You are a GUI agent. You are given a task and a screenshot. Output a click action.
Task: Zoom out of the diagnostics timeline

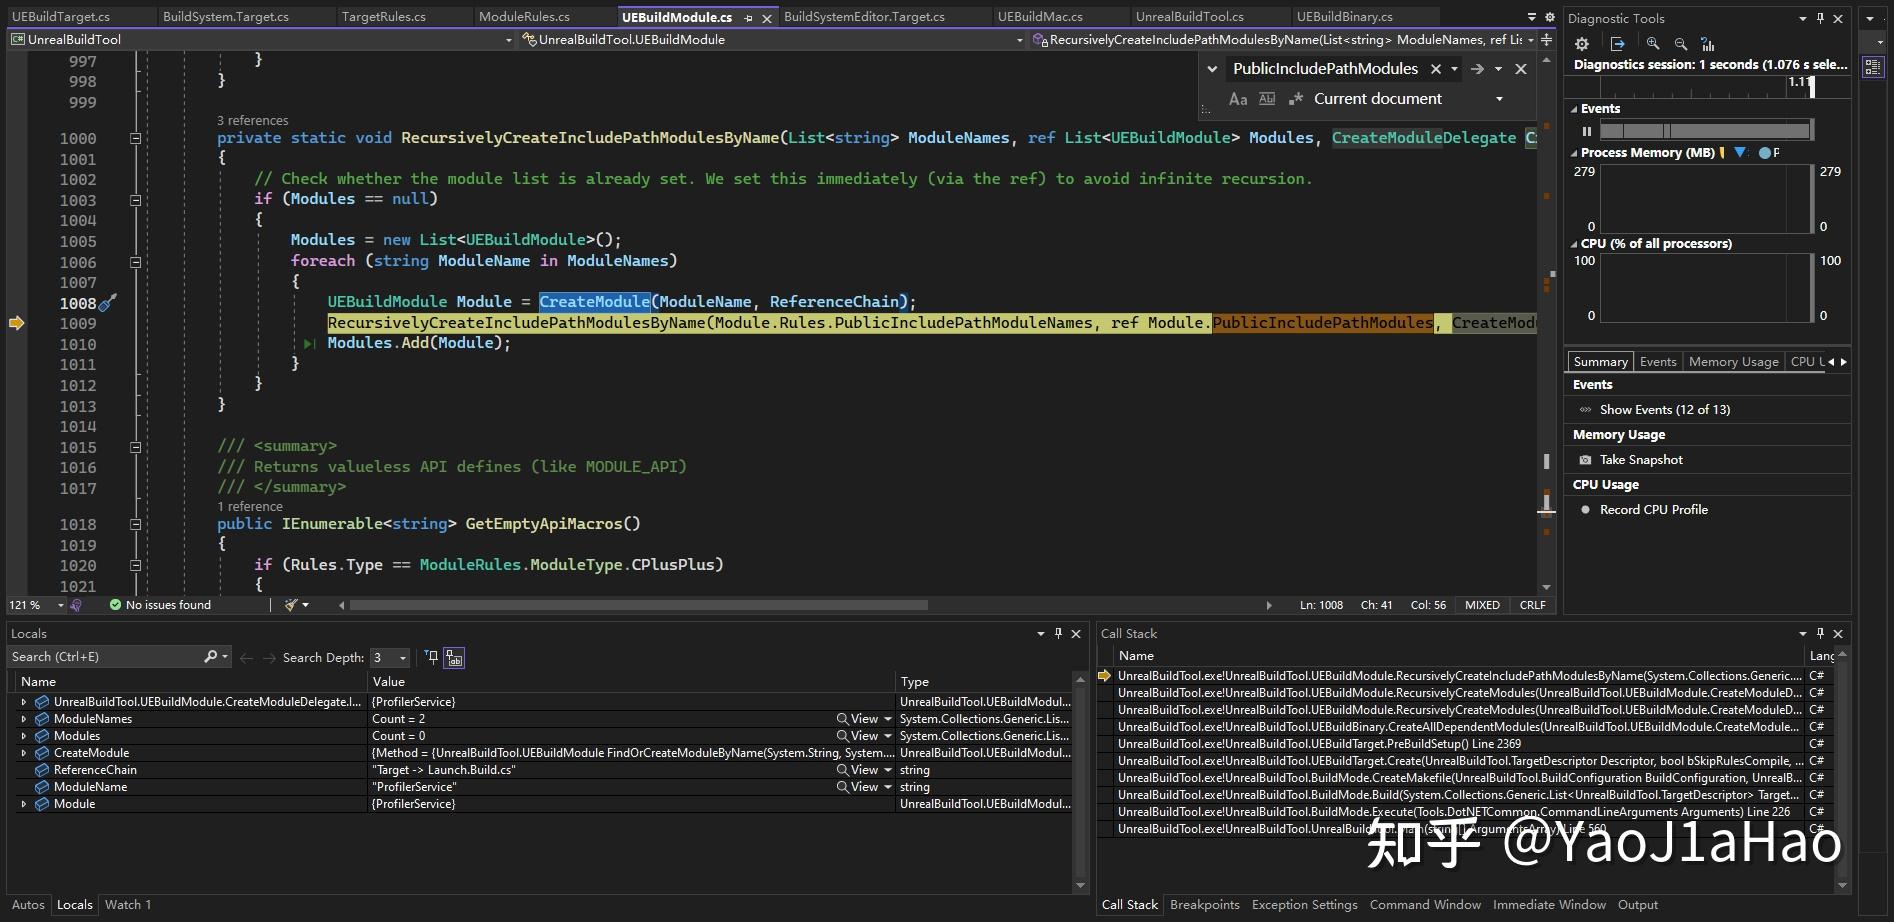coord(1681,44)
